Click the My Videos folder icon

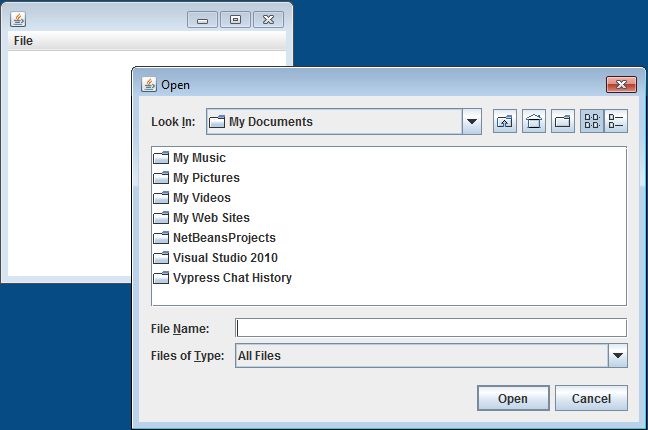coord(161,198)
